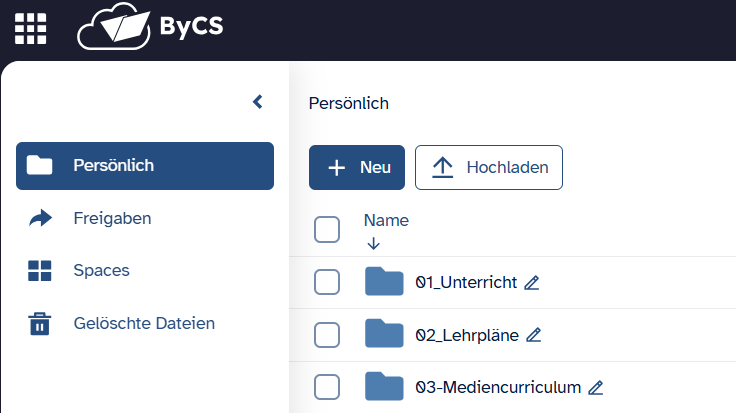The image size is (736, 413).
Task: Click the Persönlich breadcrumb label
Action: tap(349, 103)
